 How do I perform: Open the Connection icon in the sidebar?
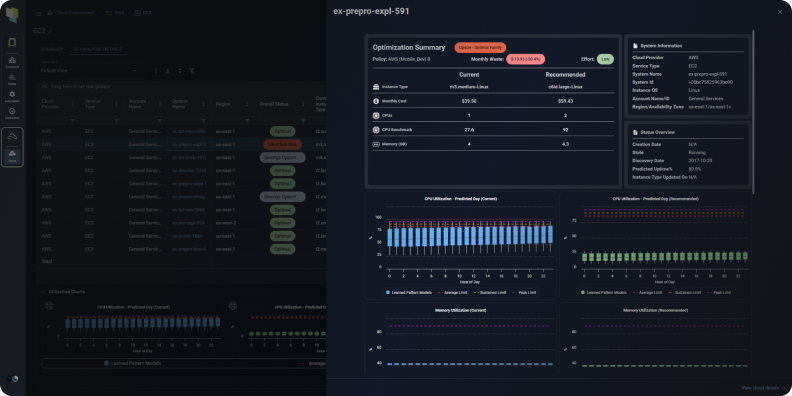pos(12,113)
